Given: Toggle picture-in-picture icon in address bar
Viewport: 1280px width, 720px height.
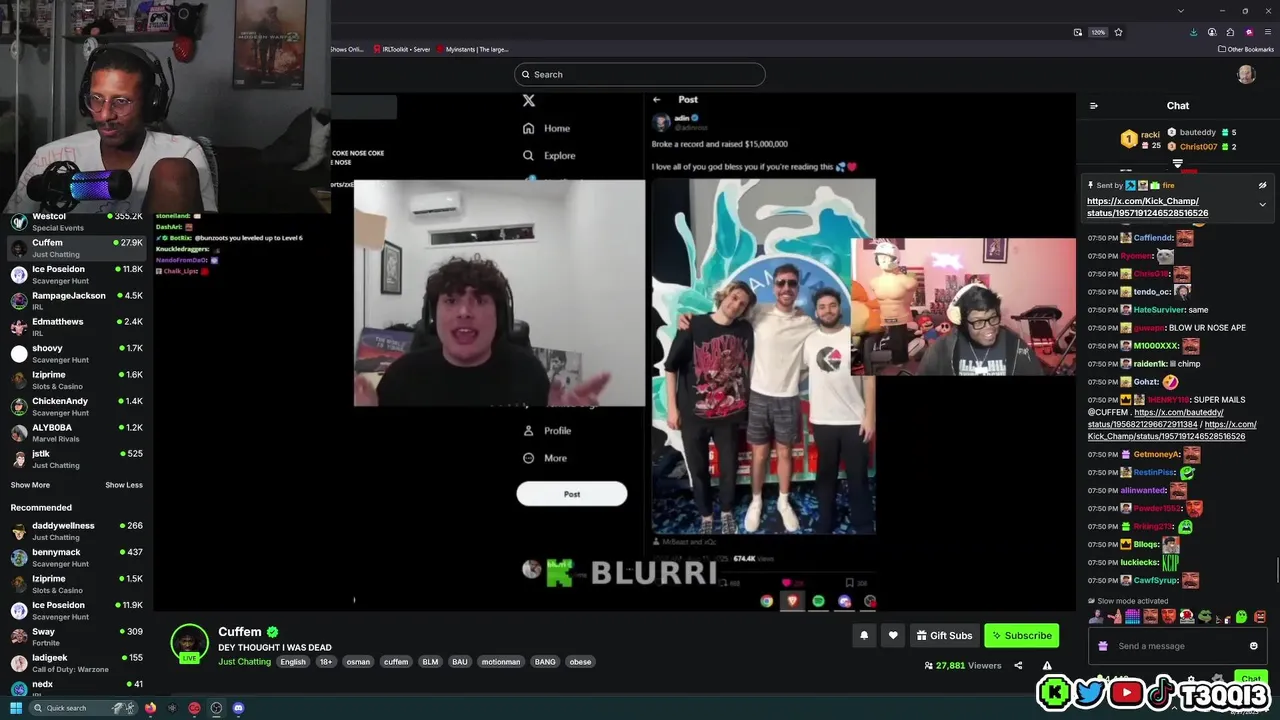Looking at the screenshot, I should point(1077,32).
